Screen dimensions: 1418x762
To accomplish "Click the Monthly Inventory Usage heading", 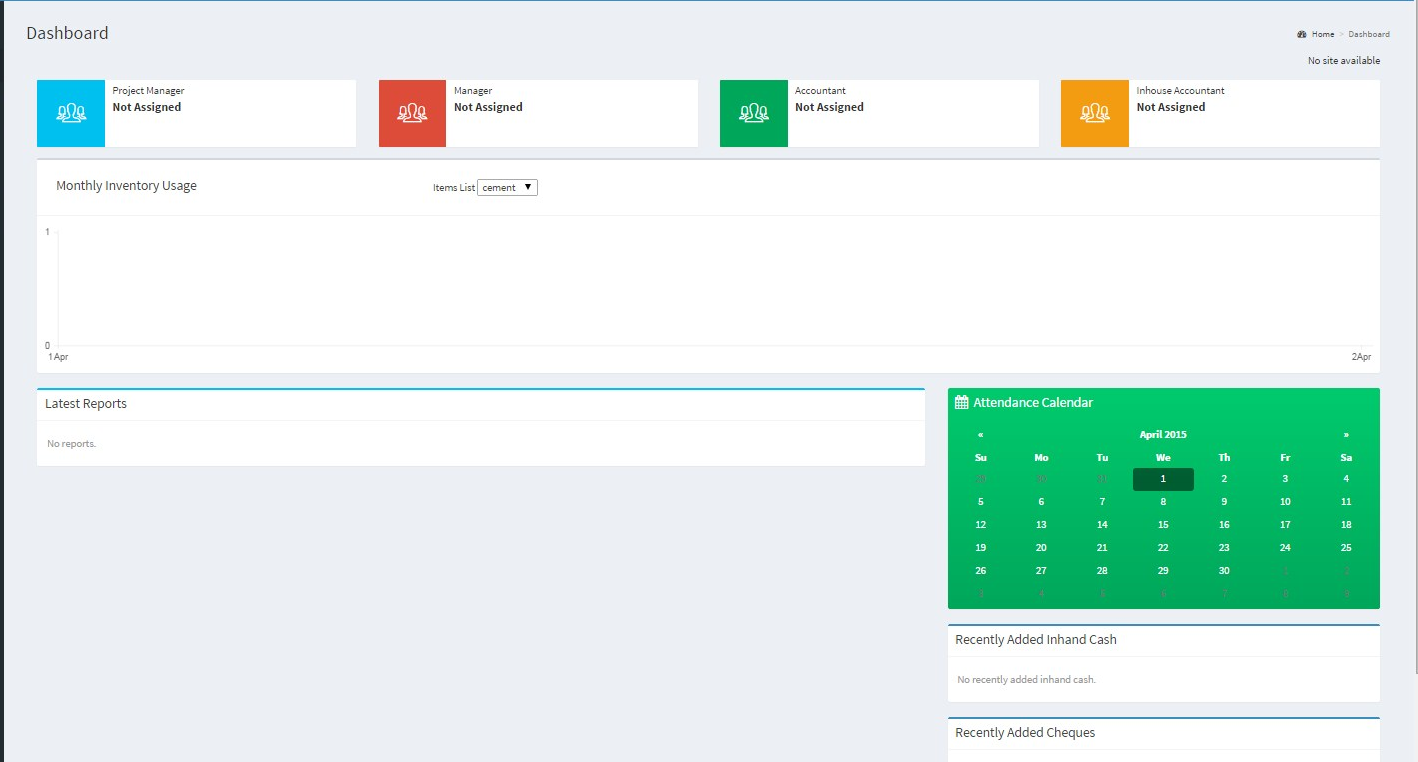I will [126, 186].
